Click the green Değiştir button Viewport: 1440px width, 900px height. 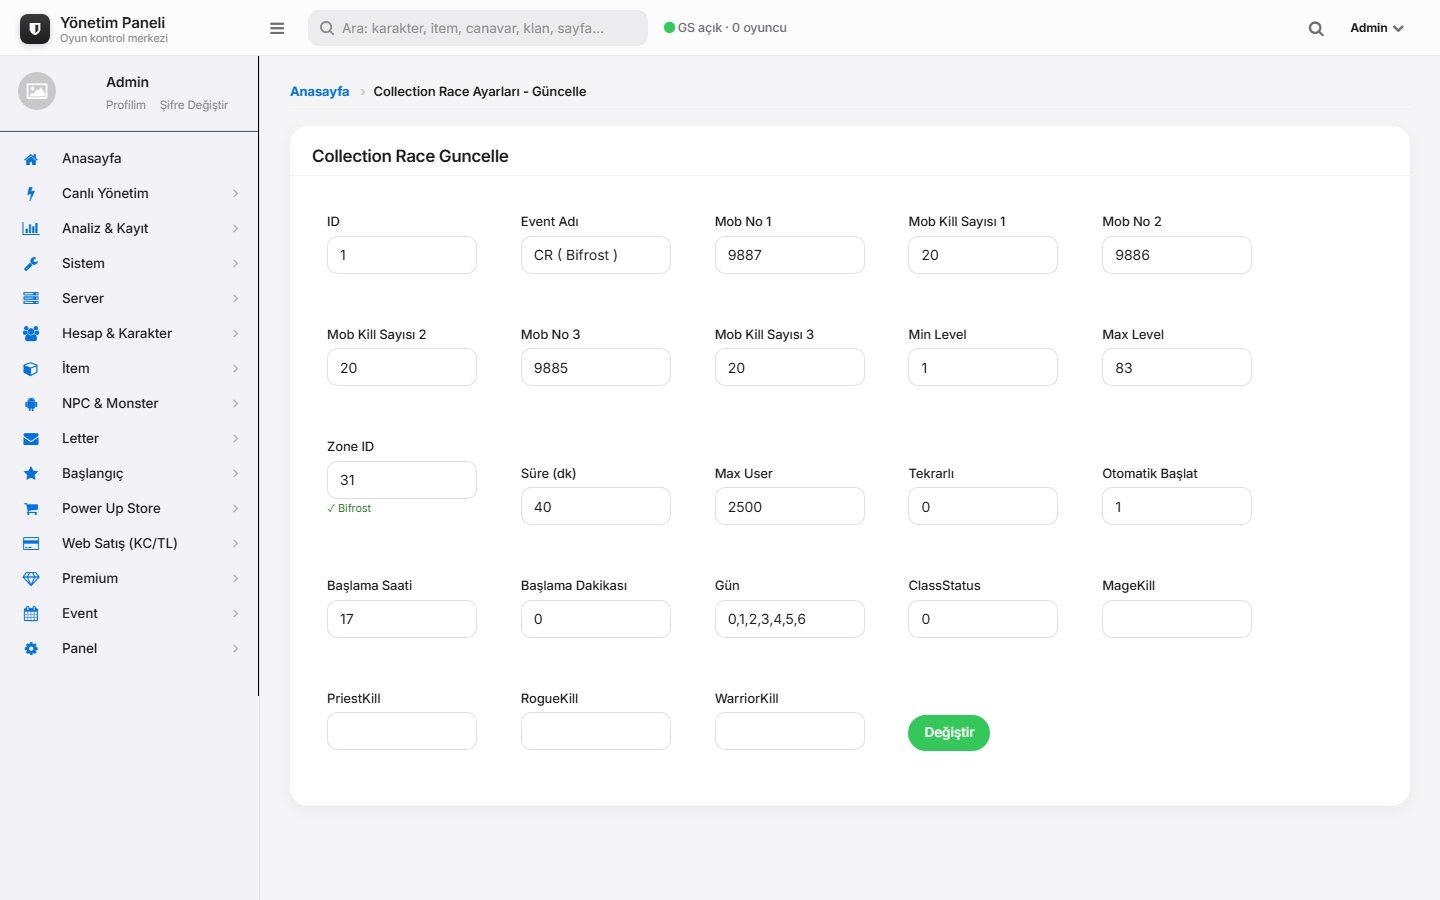tap(949, 733)
